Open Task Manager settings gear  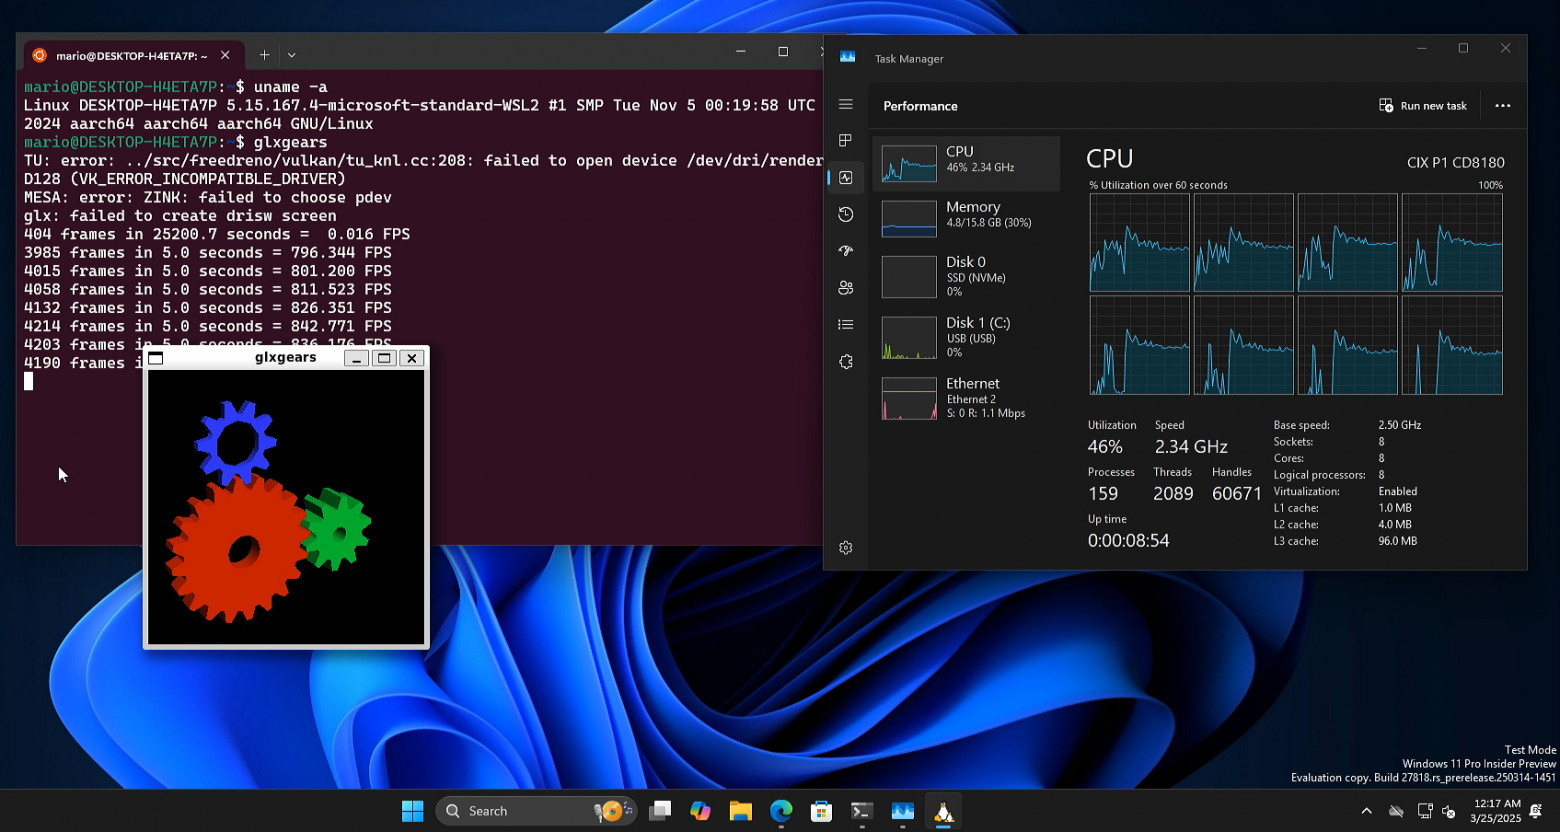click(x=845, y=547)
